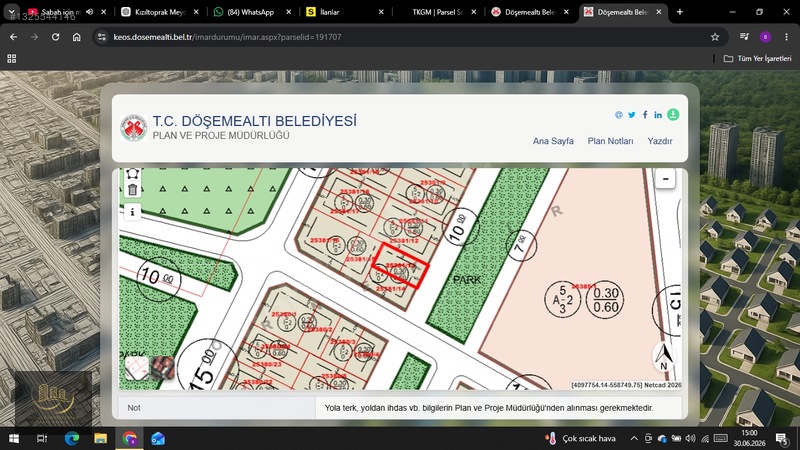Screen dimensions: 800x450
Task: Mute the audio-playing YouTube tab
Action: pyautogui.click(x=90, y=12)
